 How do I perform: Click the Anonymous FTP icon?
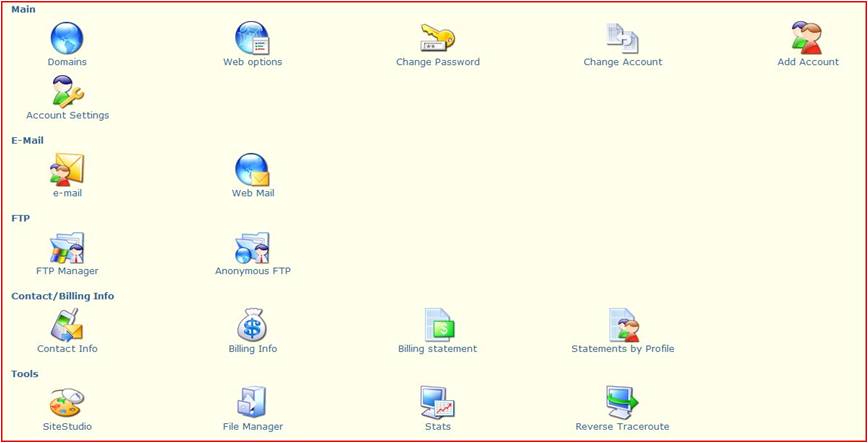tap(252, 248)
